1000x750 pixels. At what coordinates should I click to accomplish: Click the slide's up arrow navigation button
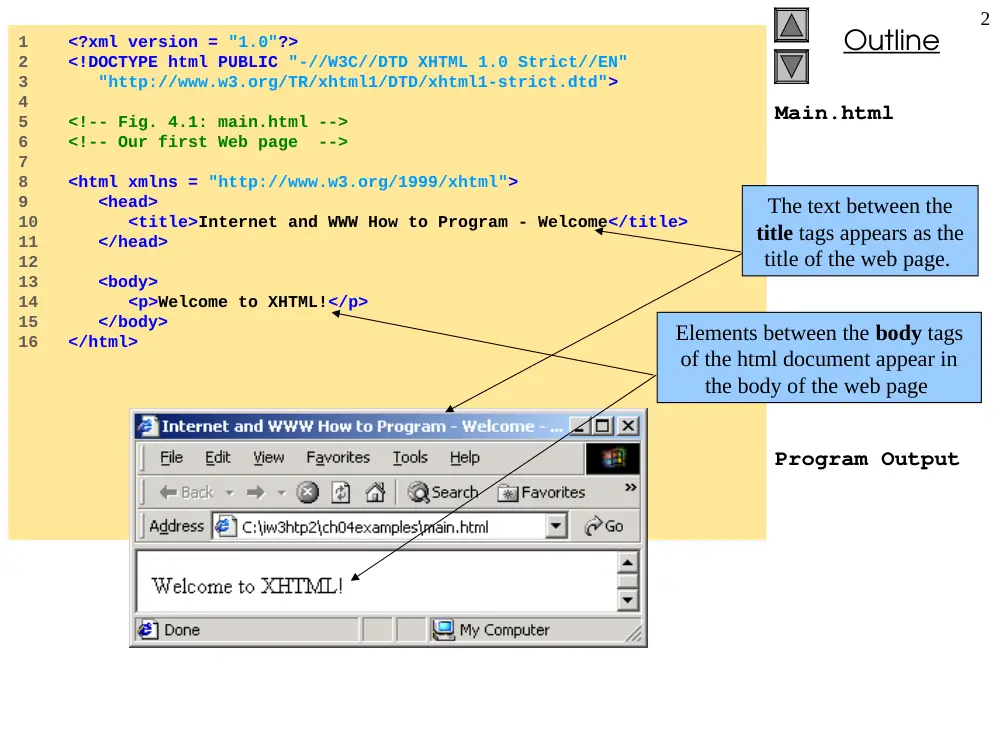(x=791, y=26)
